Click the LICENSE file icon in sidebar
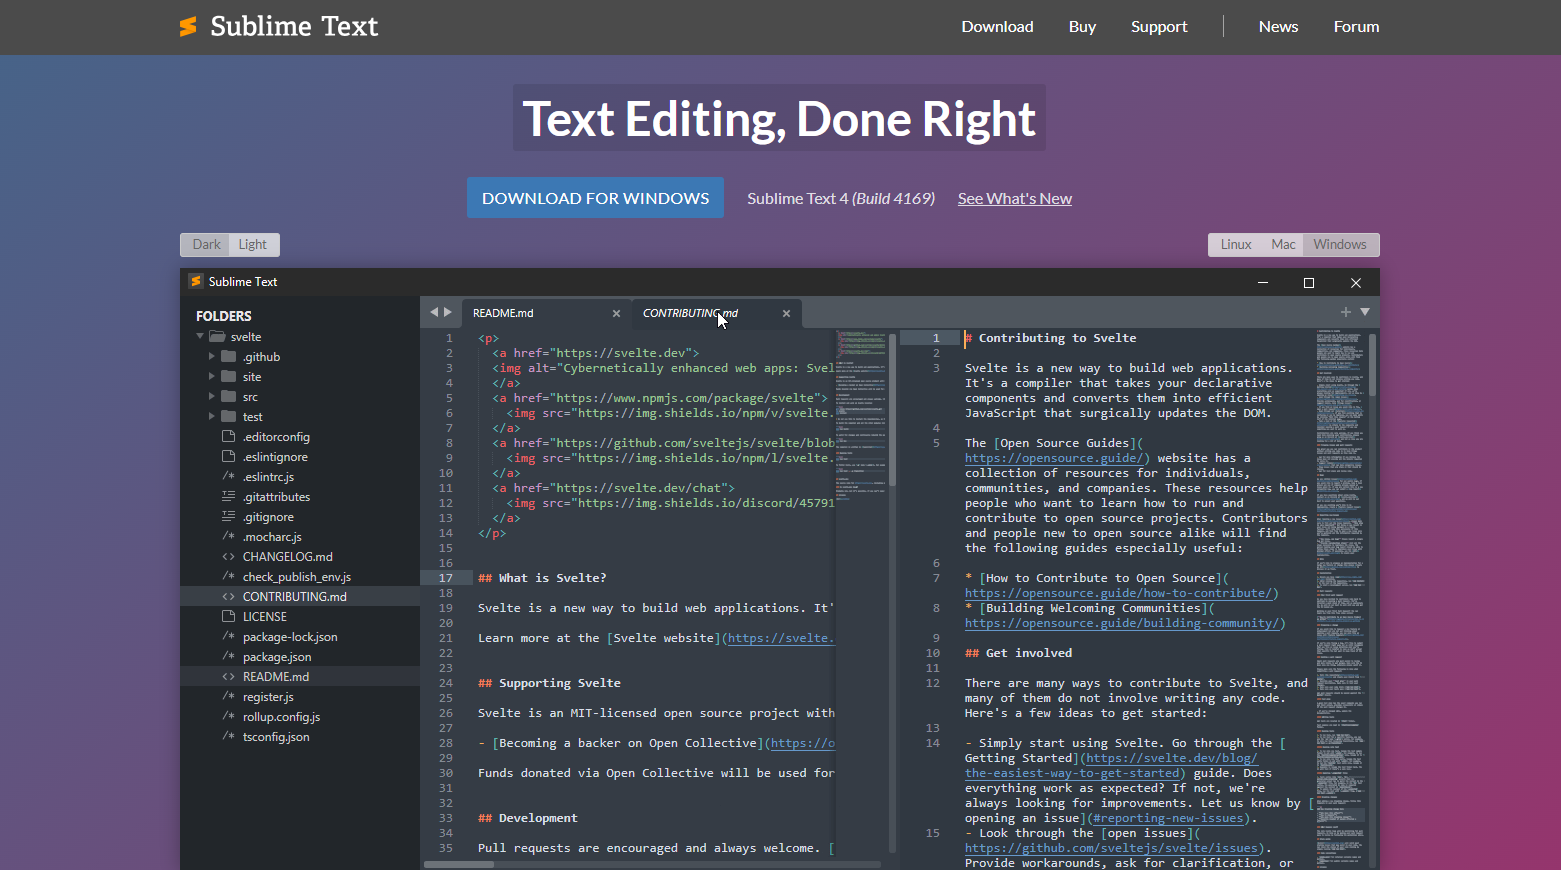Viewport: 1561px width, 870px height. 229,617
